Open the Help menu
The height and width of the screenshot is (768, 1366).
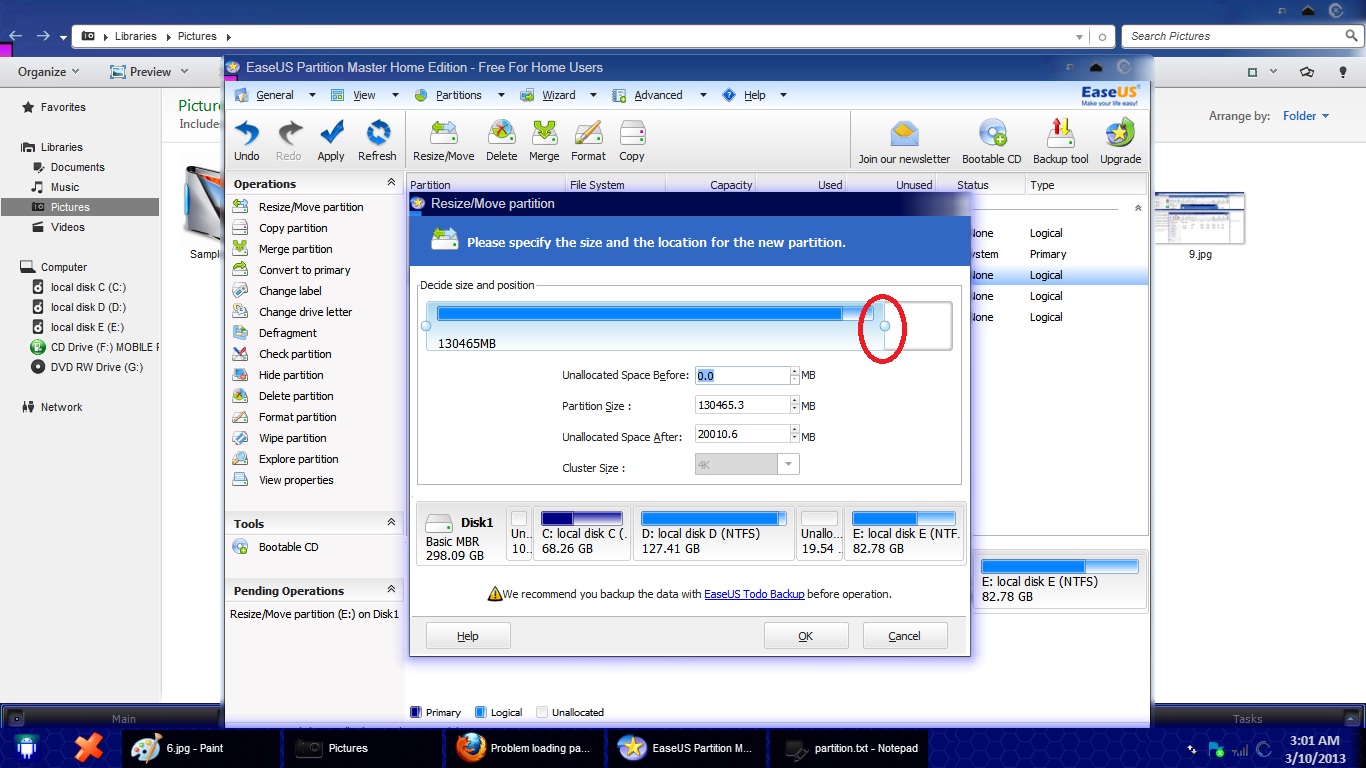pyautogui.click(x=754, y=95)
